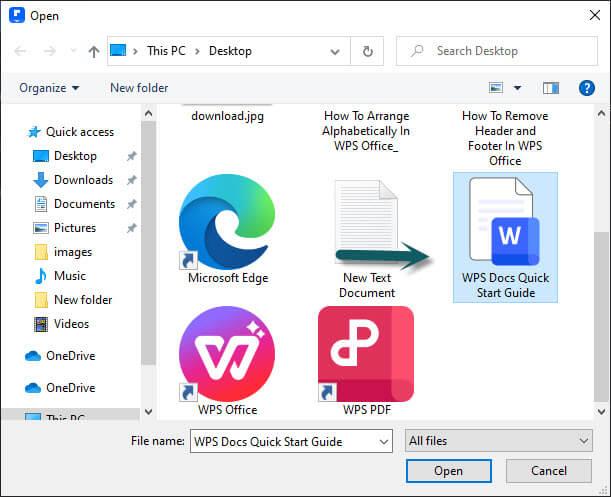This screenshot has width=611, height=497.
Task: Open the Organize dropdown menu
Action: (49, 88)
